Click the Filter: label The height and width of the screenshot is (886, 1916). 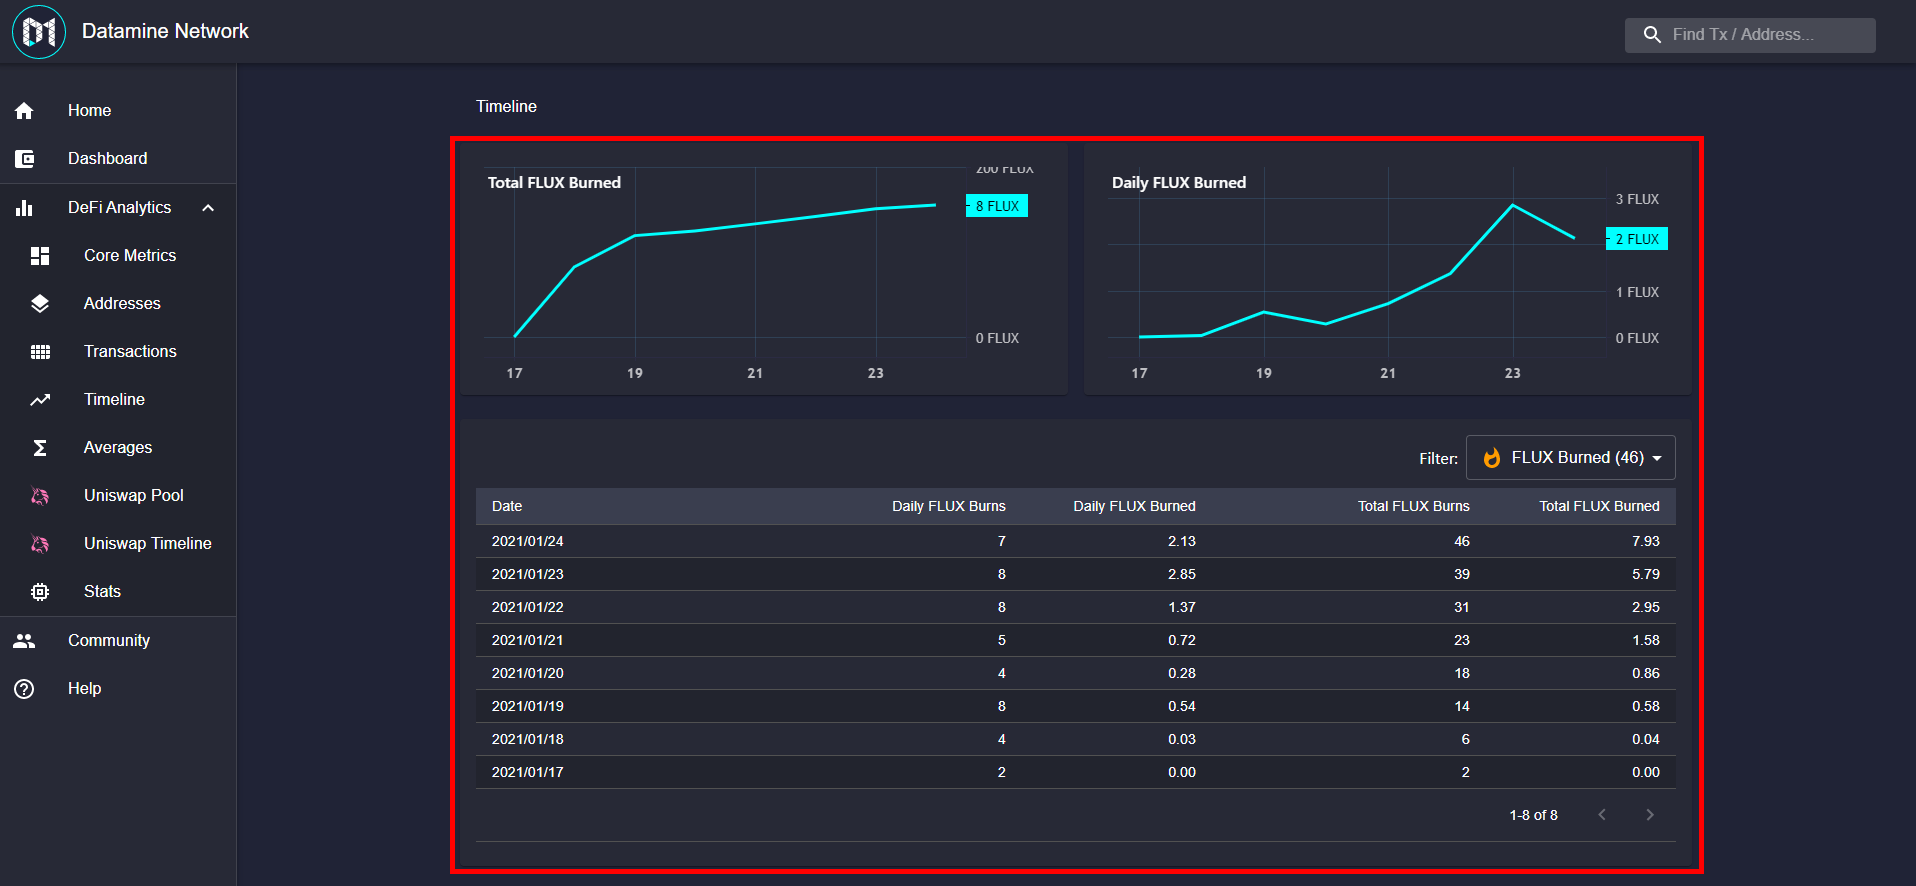(1438, 459)
